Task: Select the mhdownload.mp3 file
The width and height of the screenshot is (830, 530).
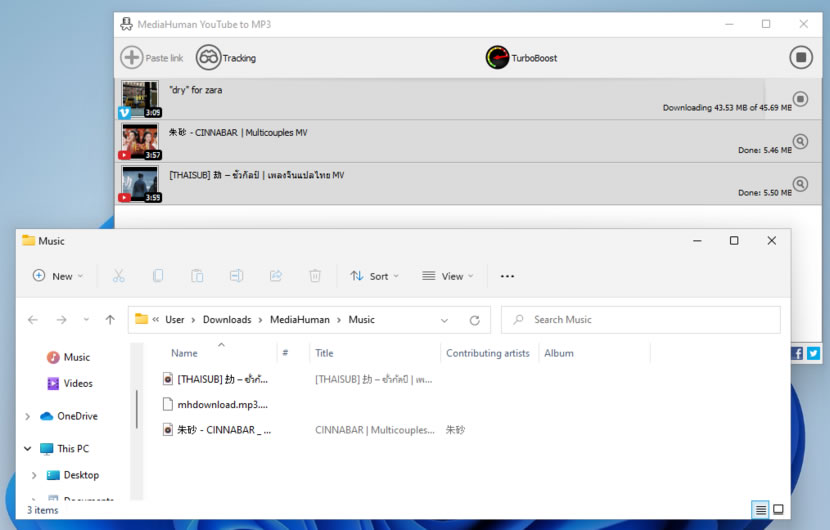Action: click(217, 405)
